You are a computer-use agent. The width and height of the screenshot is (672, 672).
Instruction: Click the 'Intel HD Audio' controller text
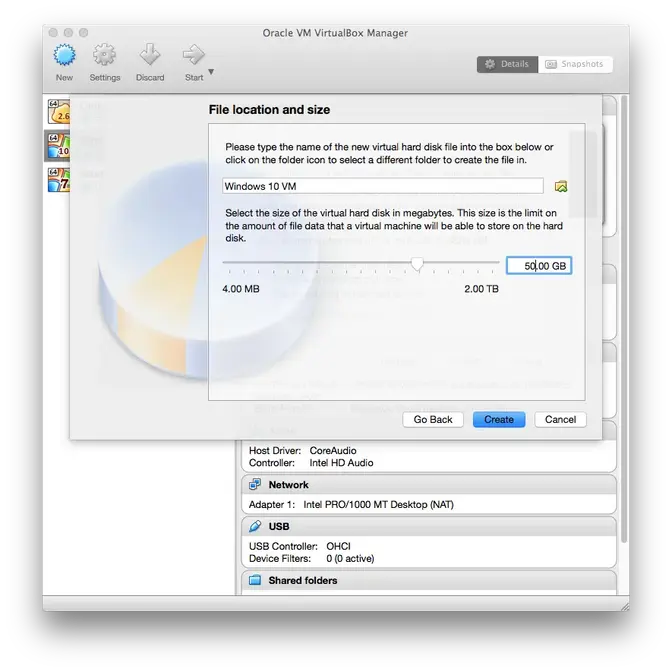pyautogui.click(x=341, y=463)
